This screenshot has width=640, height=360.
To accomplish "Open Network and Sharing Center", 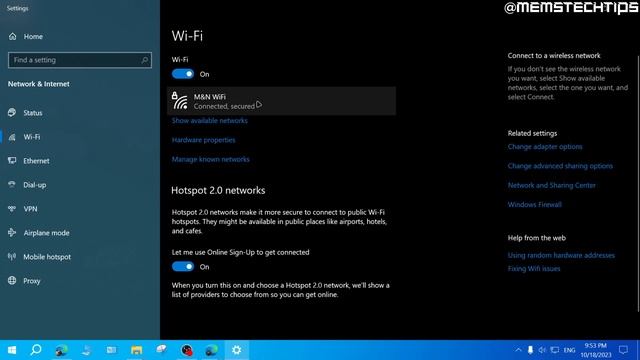I will [551, 185].
